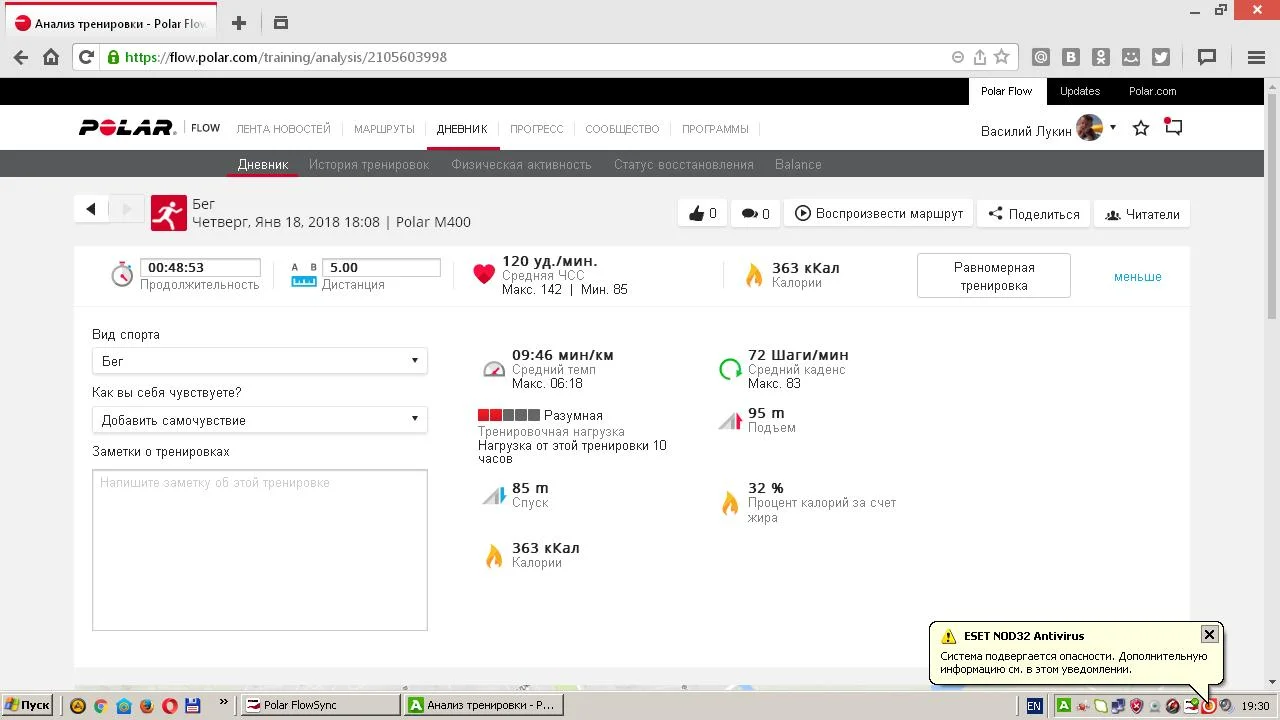Click inside the training notes text area
Screen dimensions: 1280x720
click(x=259, y=550)
